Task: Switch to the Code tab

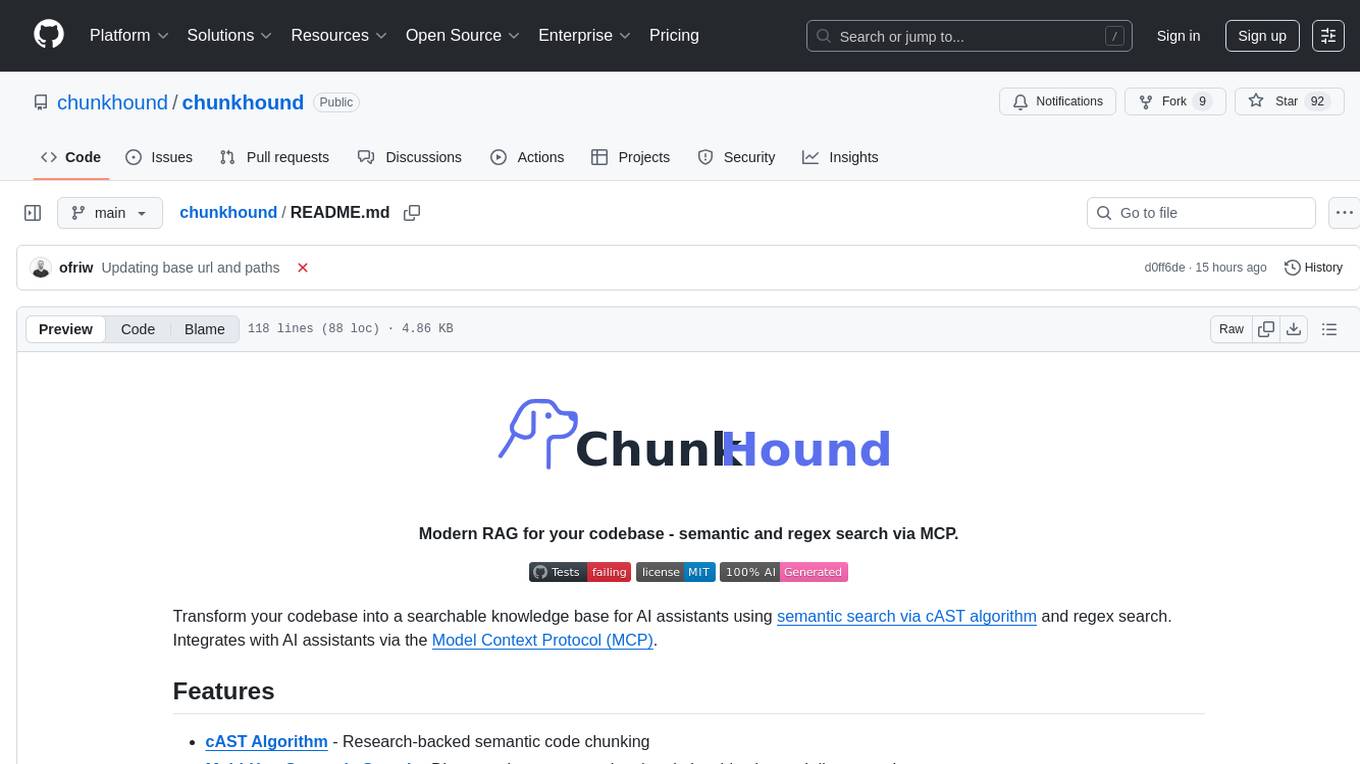Action: pos(71,157)
